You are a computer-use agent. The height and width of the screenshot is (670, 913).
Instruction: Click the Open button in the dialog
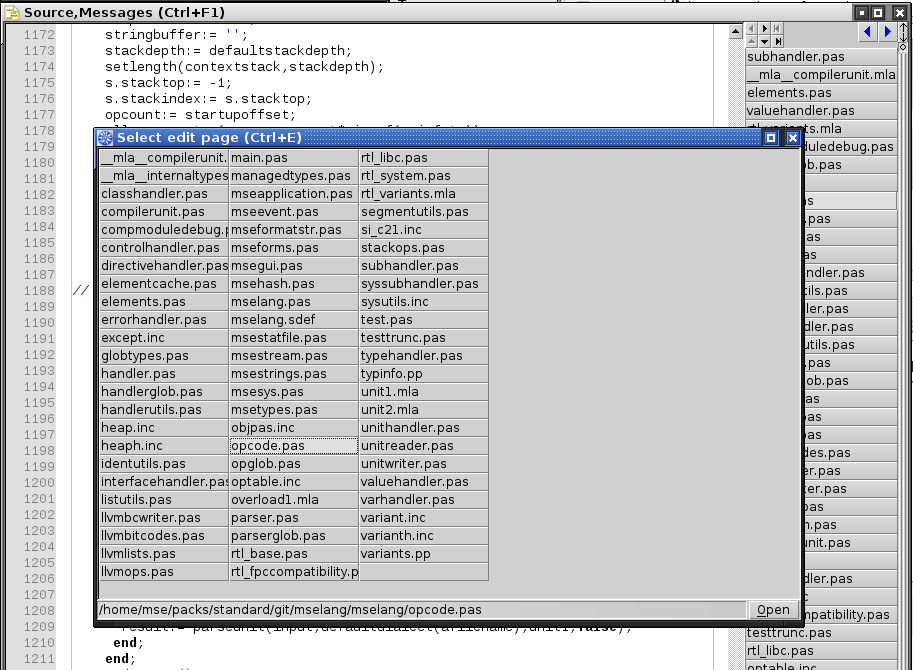pos(773,610)
